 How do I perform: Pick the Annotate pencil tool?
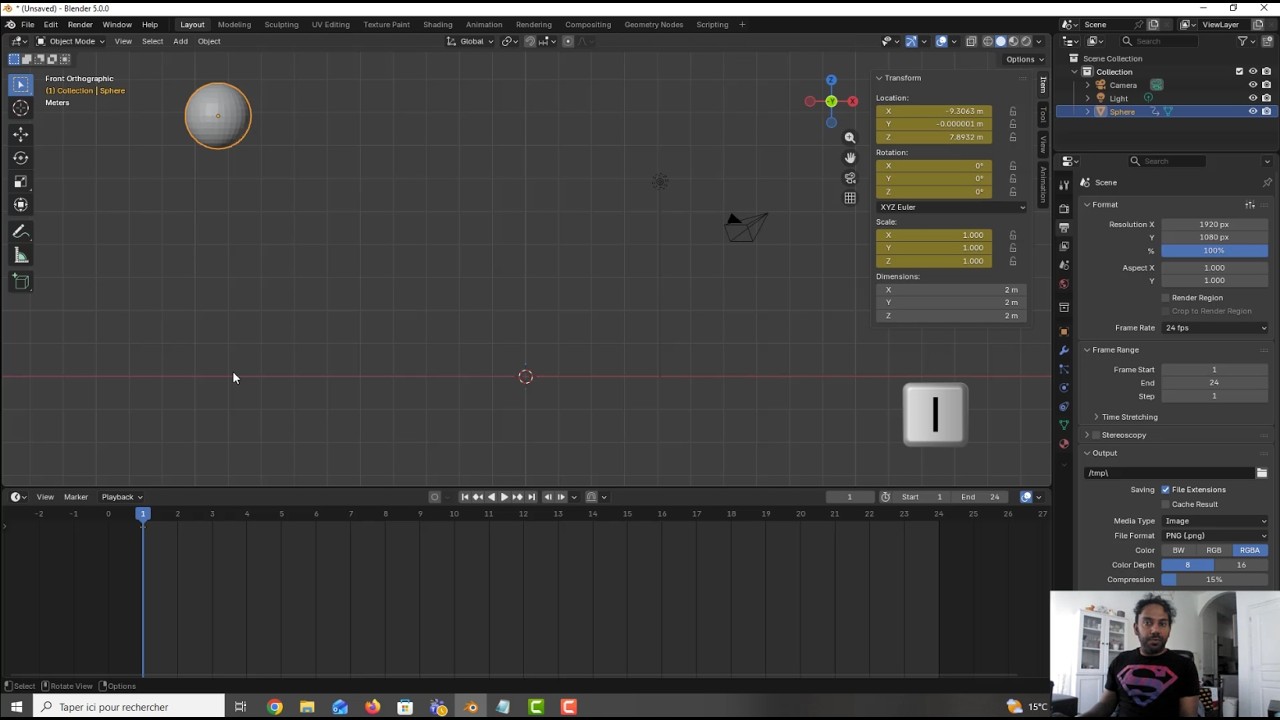21,232
